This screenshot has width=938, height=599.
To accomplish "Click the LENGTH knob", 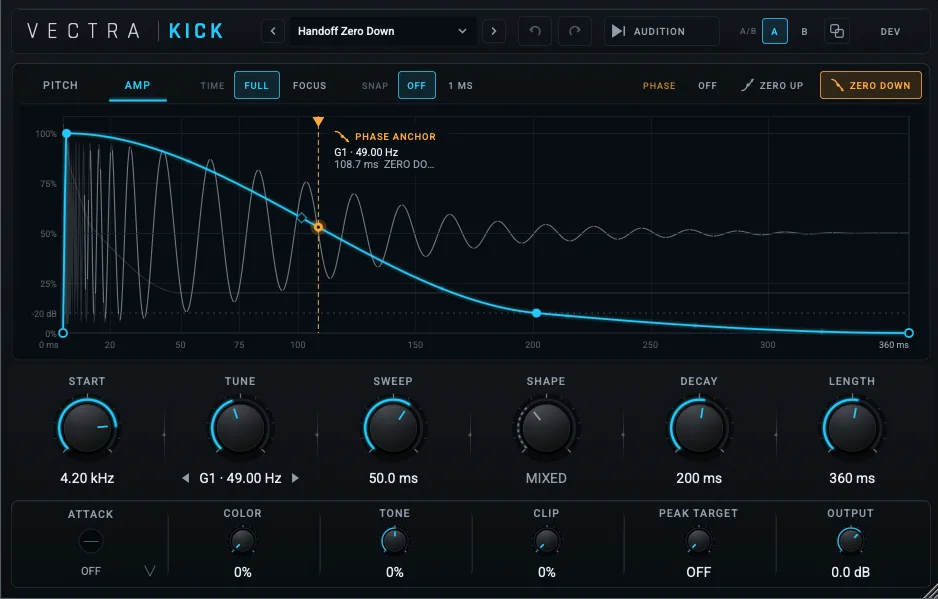I will 852,427.
